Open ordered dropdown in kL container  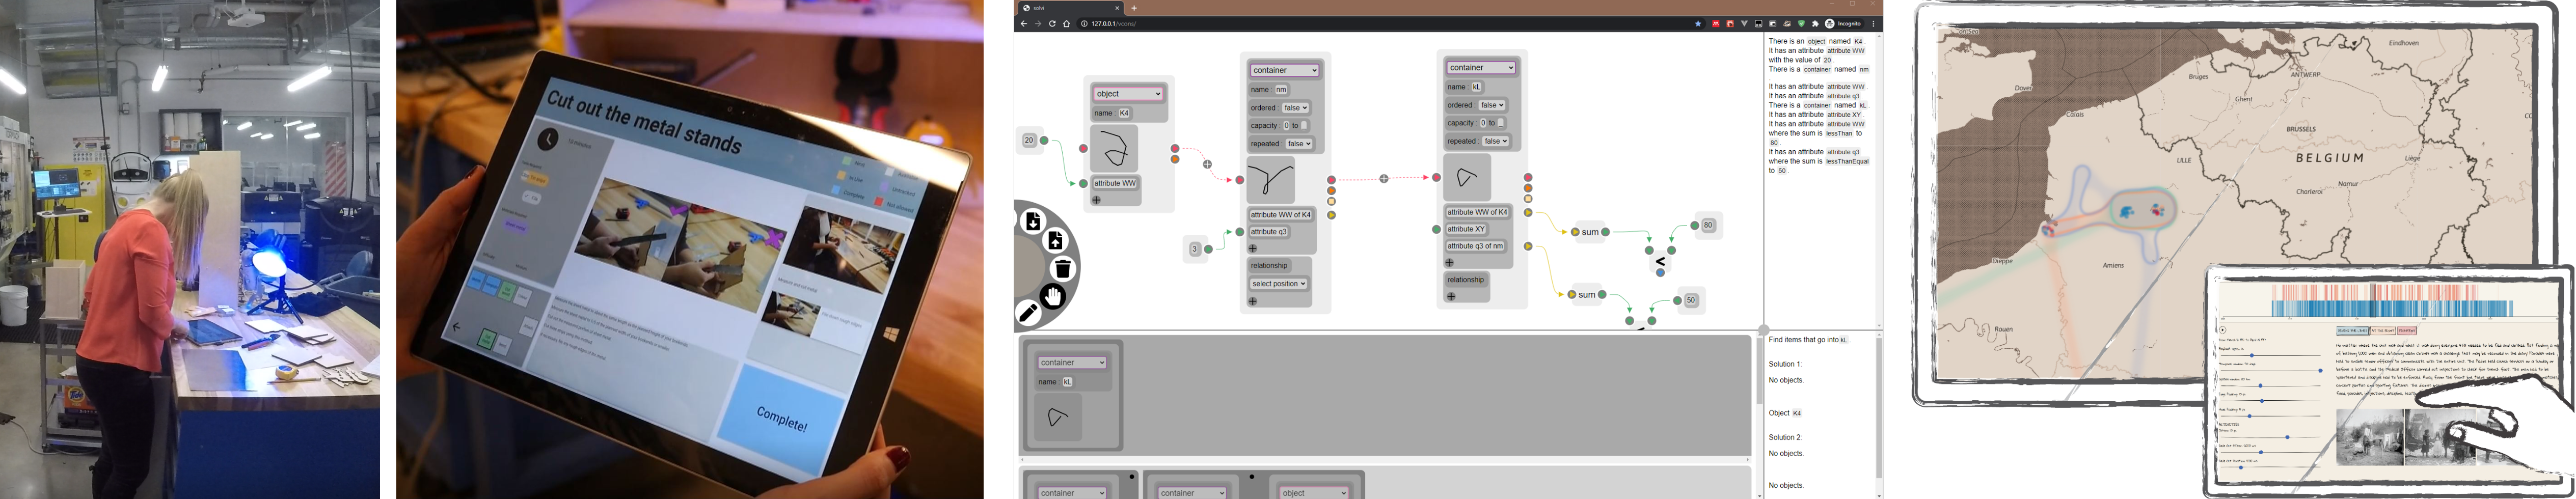point(1492,105)
